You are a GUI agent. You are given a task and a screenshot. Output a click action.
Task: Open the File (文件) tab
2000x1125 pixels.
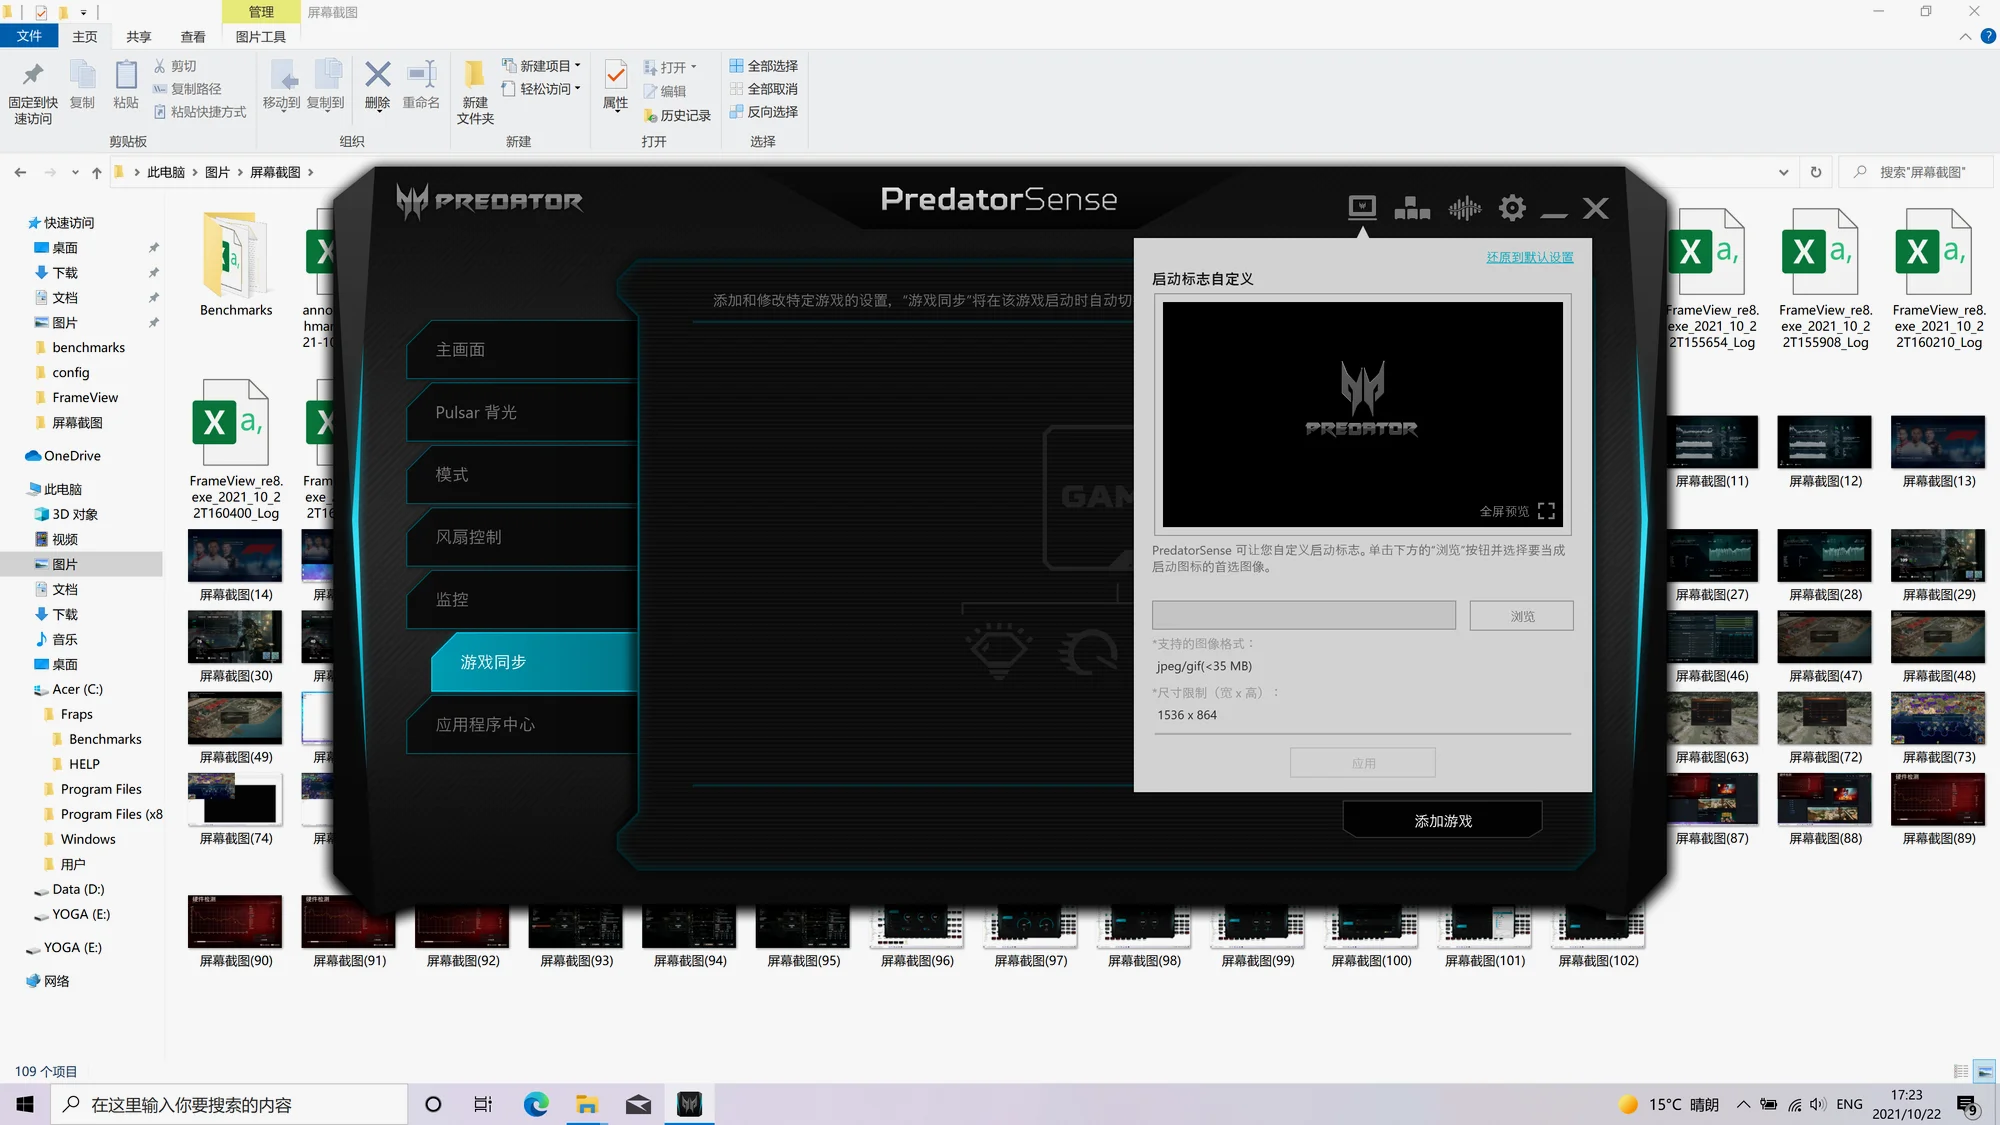point(30,36)
